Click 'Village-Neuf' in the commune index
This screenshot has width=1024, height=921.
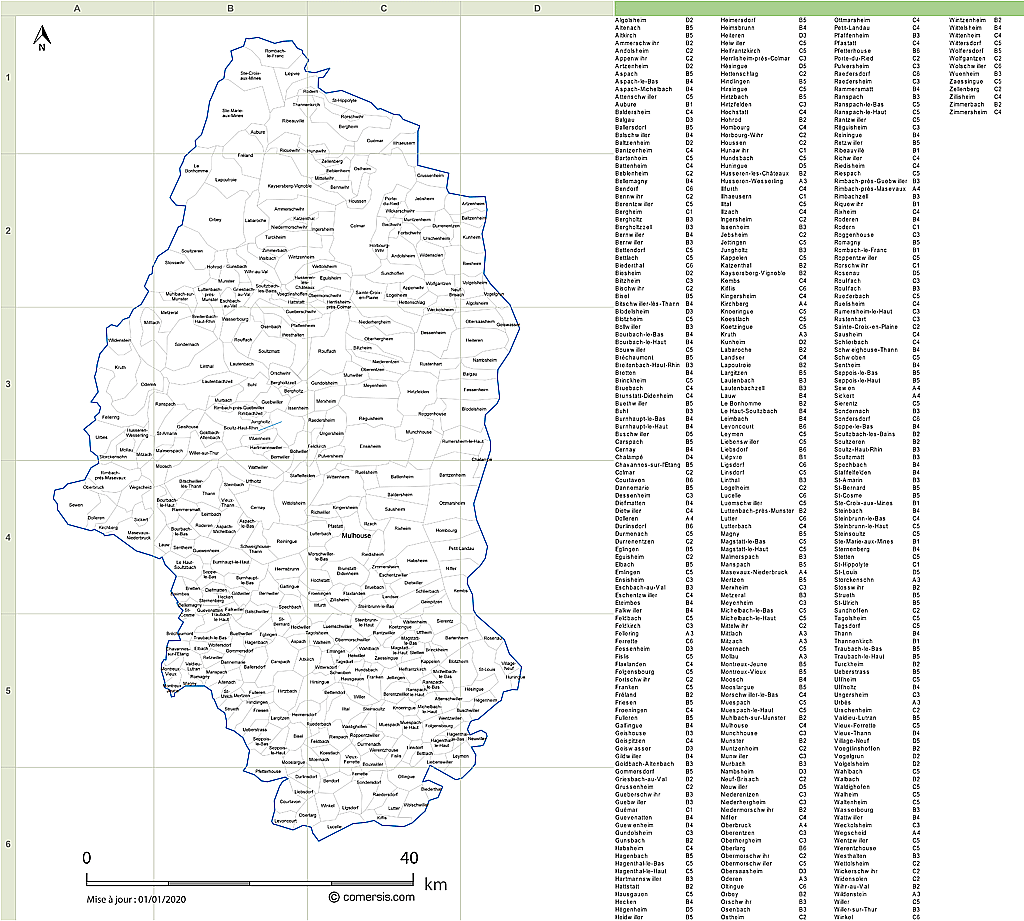[x=852, y=741]
